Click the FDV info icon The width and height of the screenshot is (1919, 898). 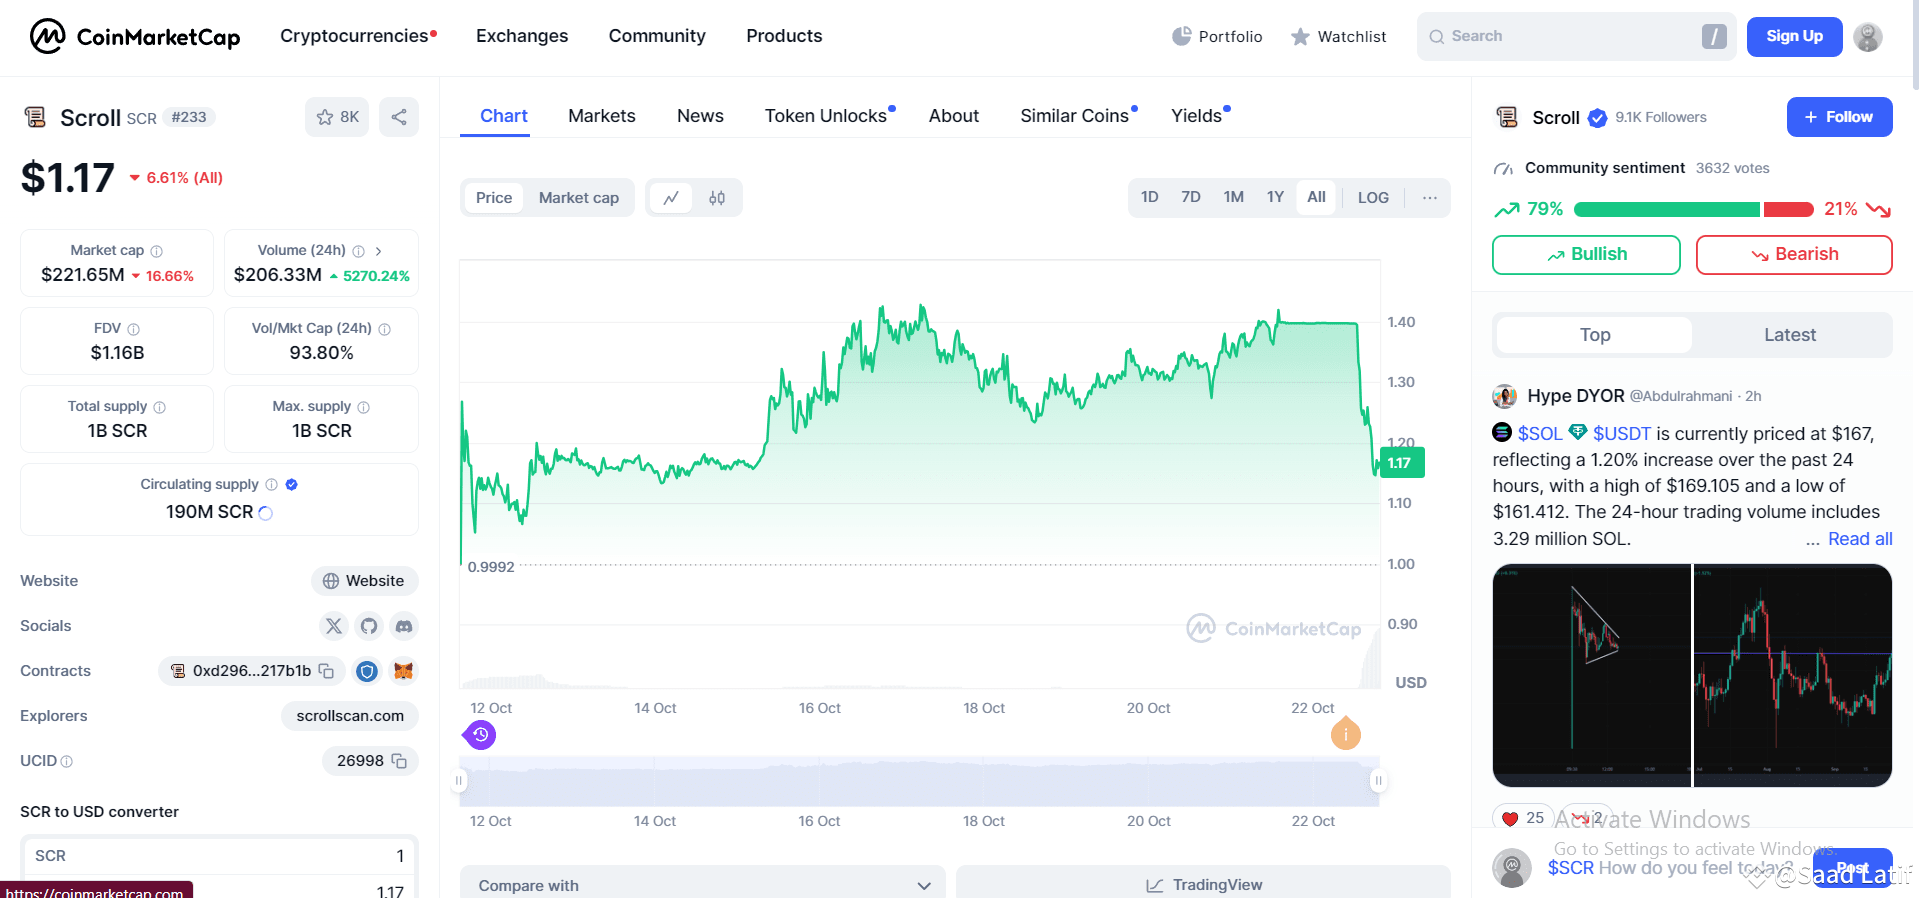[x=134, y=329]
